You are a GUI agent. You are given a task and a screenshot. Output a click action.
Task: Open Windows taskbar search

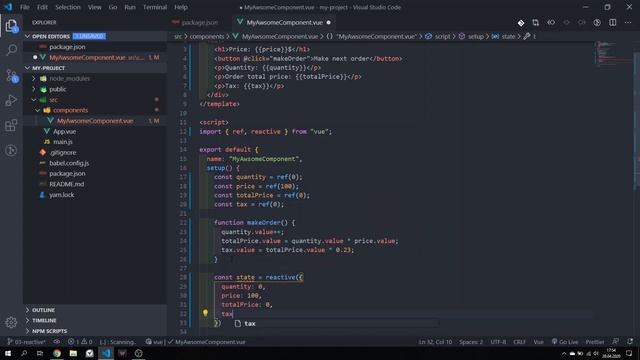coord(24,353)
